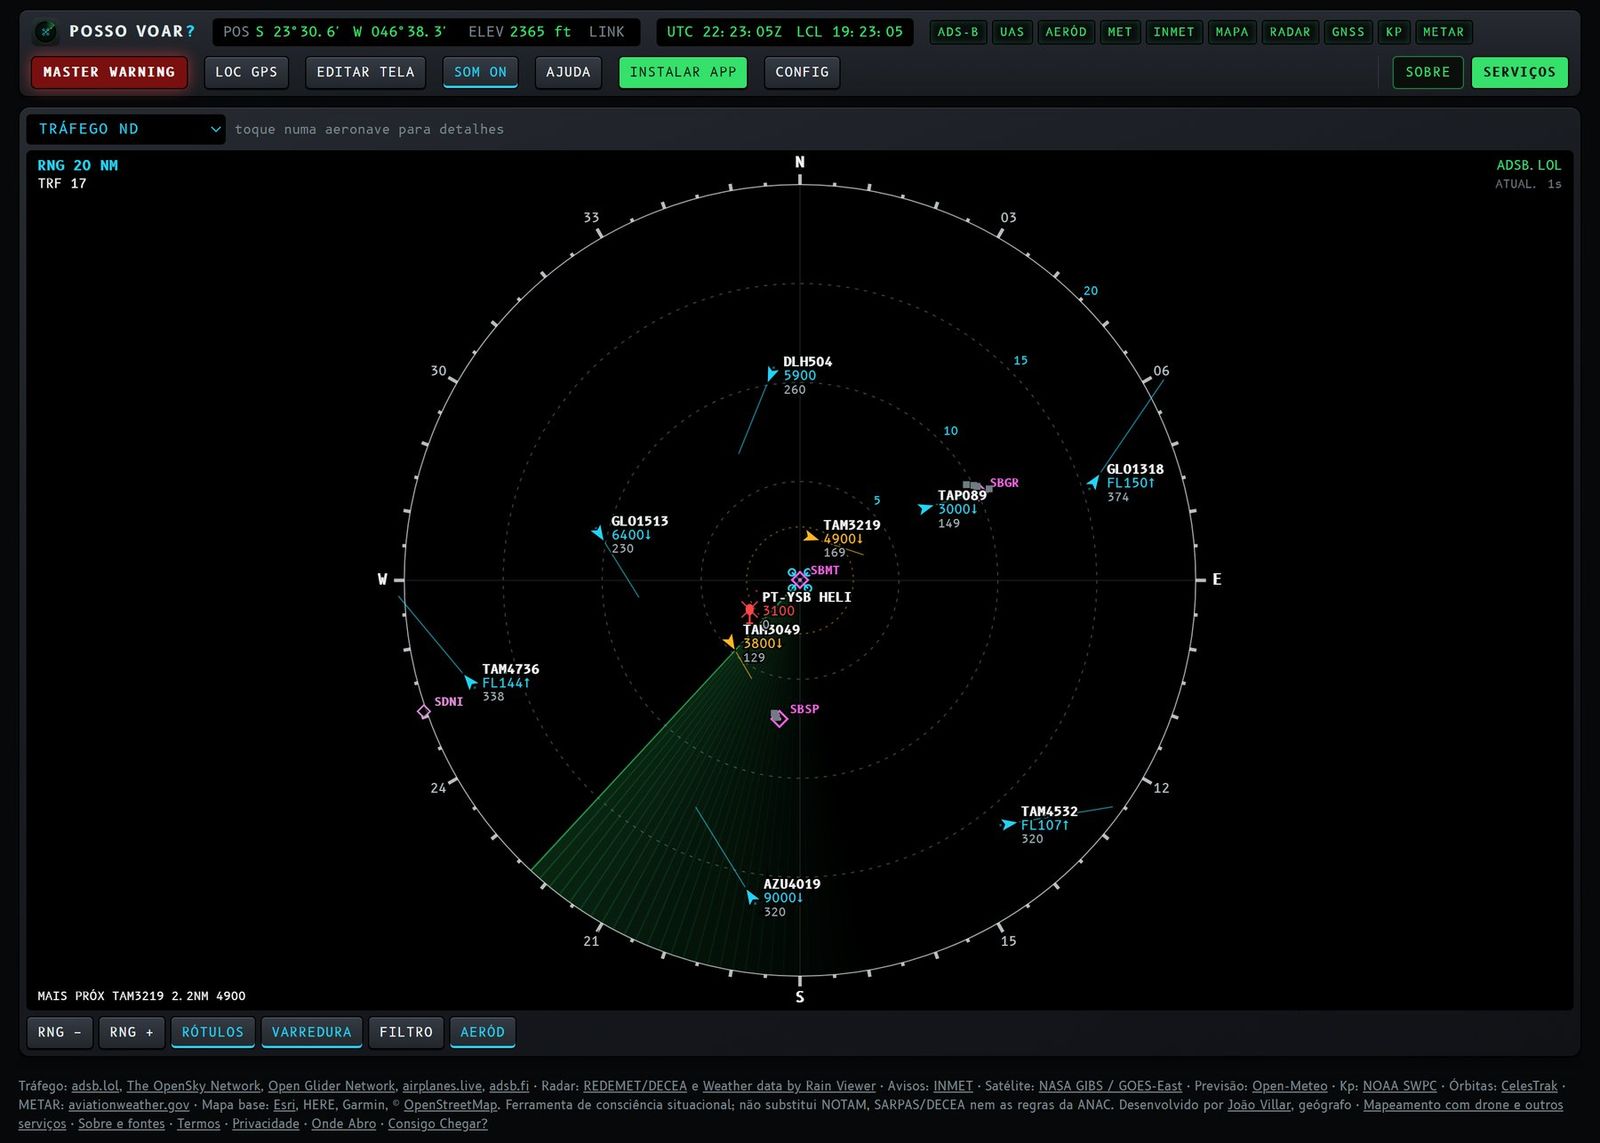1600x1143 pixels.
Task: Toggle RÓTULOS labels display
Action: click(213, 1032)
